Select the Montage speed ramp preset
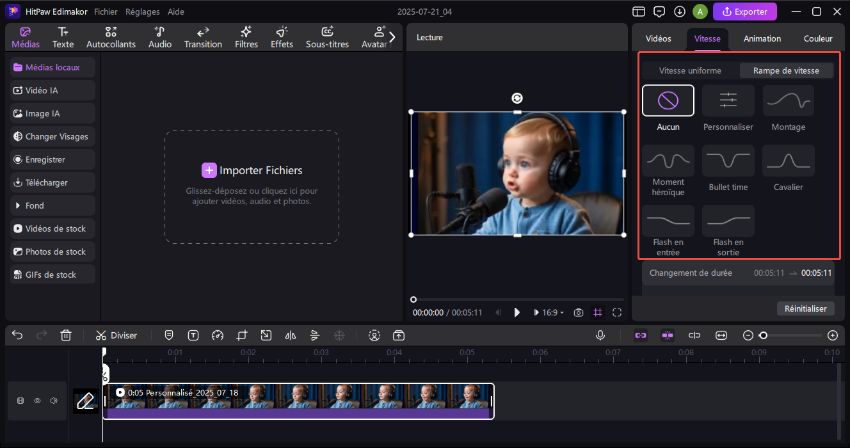This screenshot has height=448, width=850. pos(788,108)
